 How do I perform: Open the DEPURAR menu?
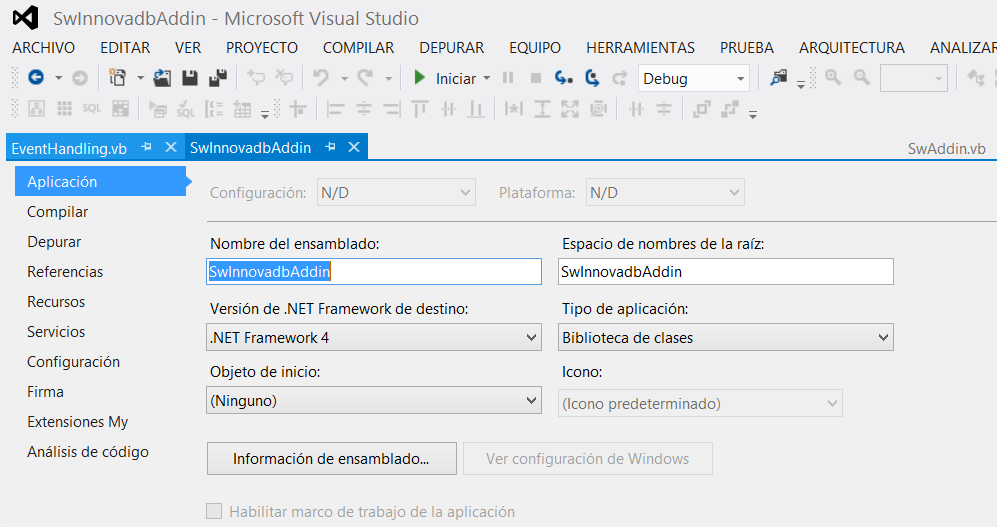(x=451, y=48)
